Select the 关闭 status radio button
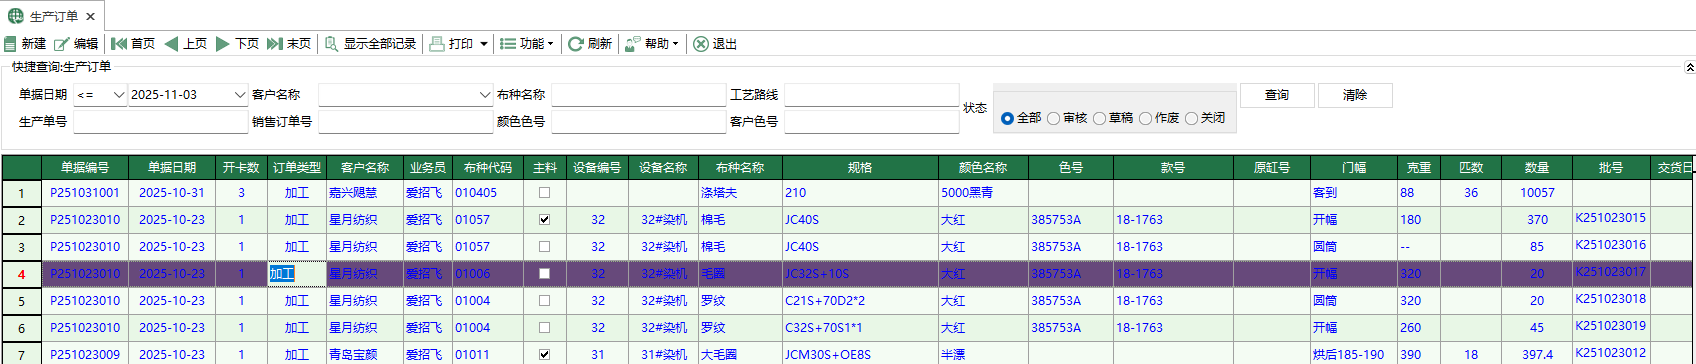This screenshot has height=364, width=1696. [1191, 118]
